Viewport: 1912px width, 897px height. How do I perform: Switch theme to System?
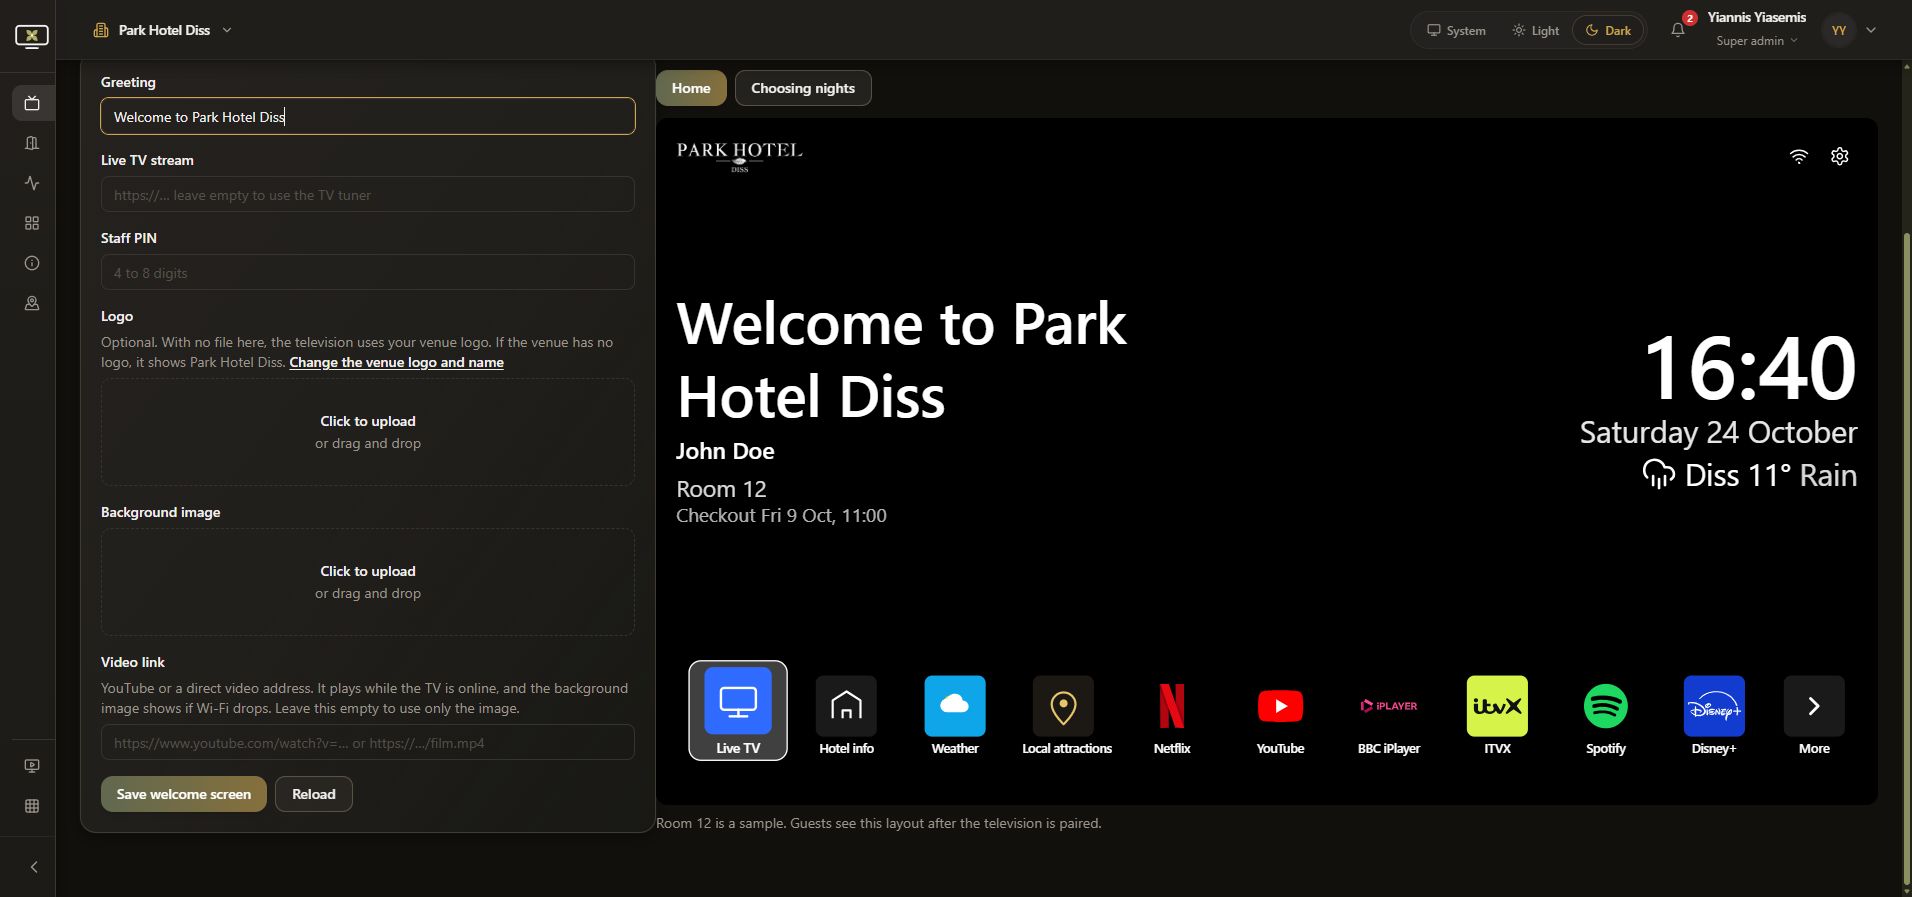(x=1456, y=30)
